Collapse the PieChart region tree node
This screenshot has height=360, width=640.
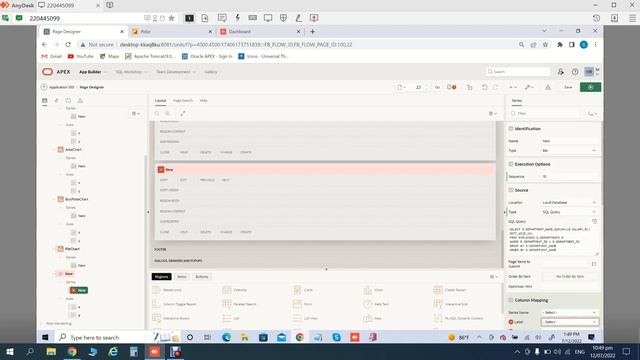click(x=54, y=249)
